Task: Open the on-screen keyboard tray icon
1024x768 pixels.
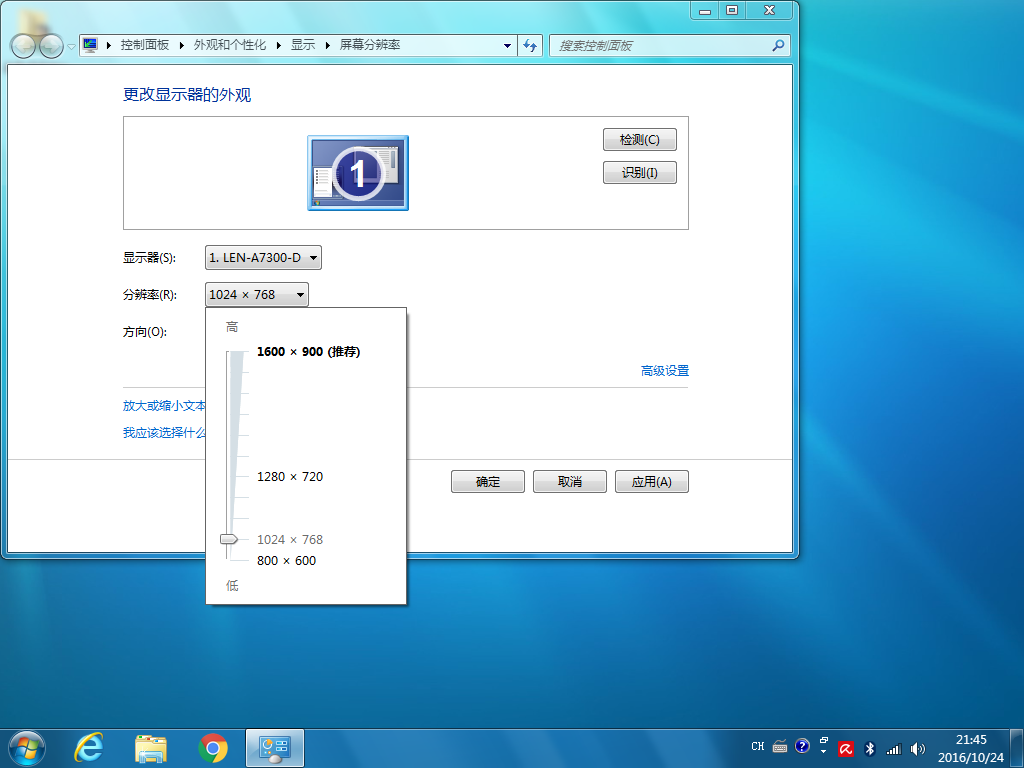Action: tap(780, 746)
